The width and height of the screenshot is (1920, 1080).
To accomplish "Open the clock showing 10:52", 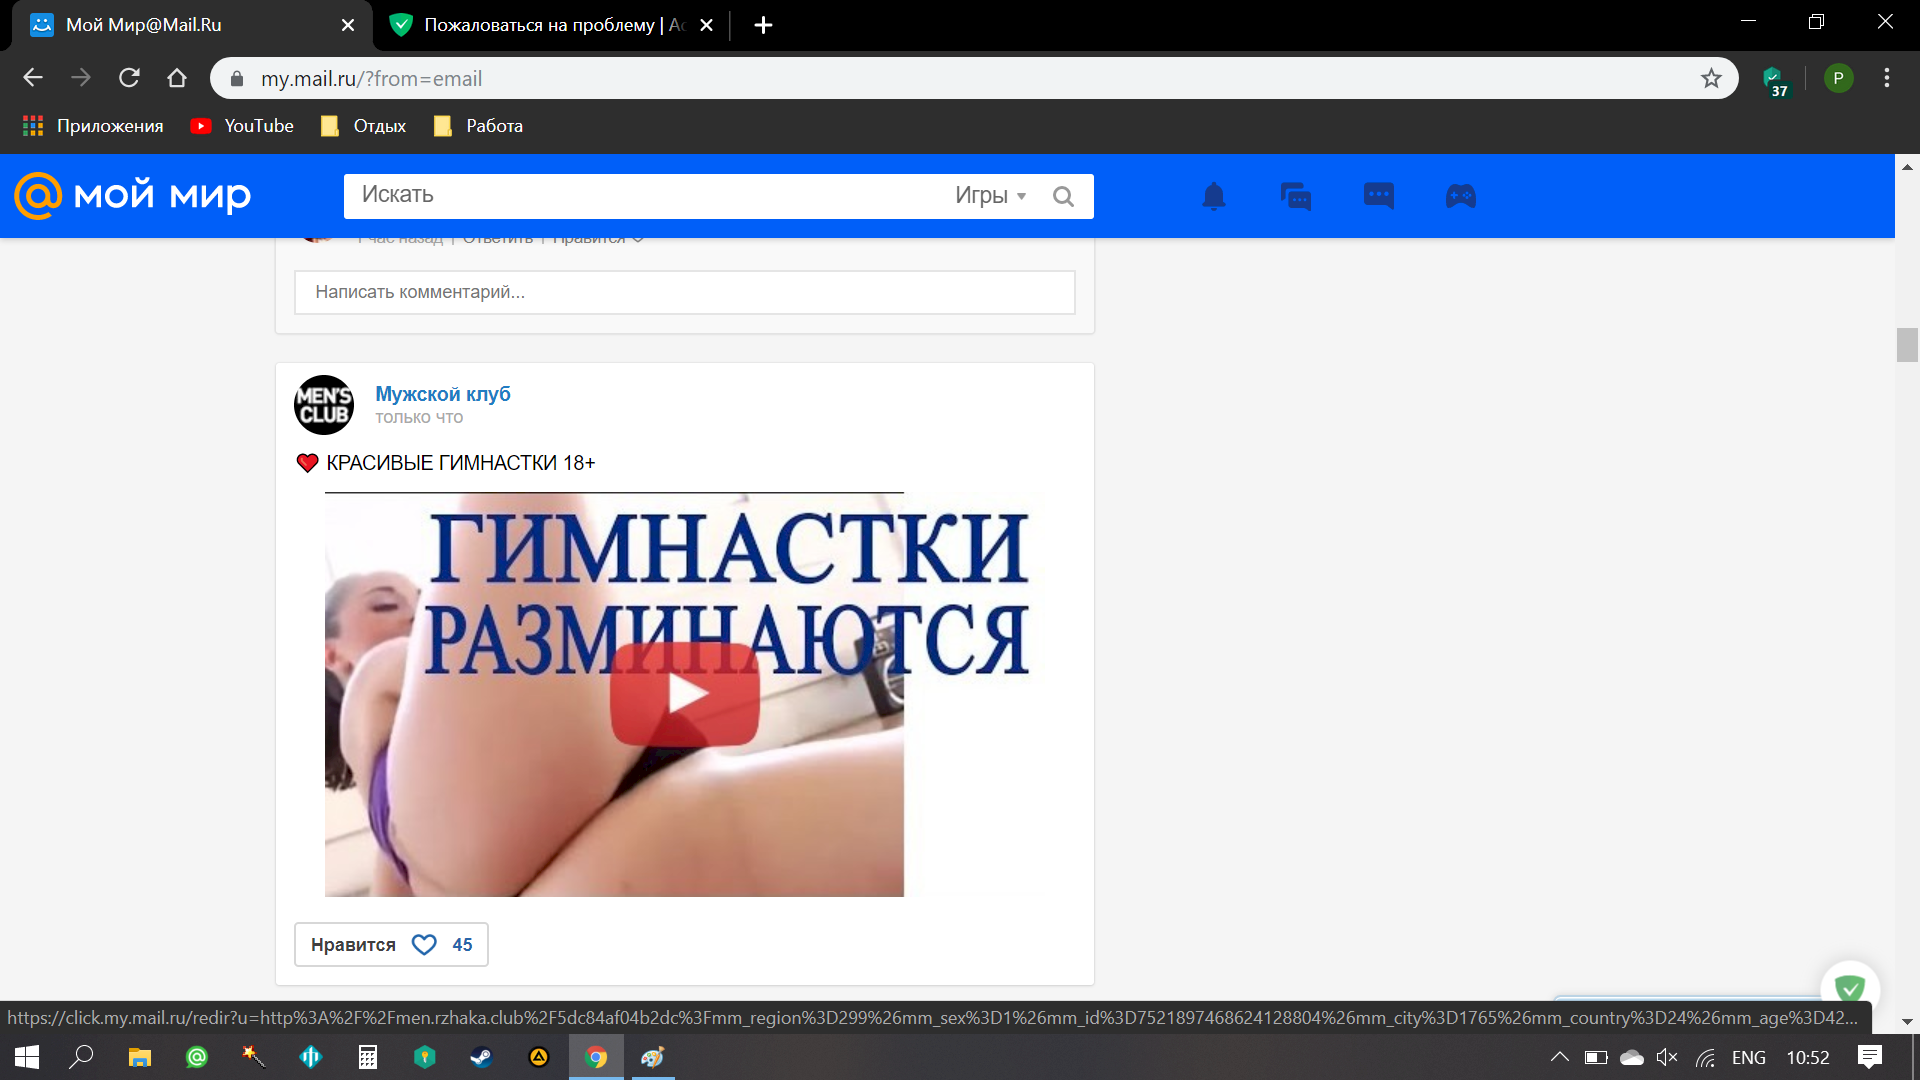I will pos(1808,1057).
